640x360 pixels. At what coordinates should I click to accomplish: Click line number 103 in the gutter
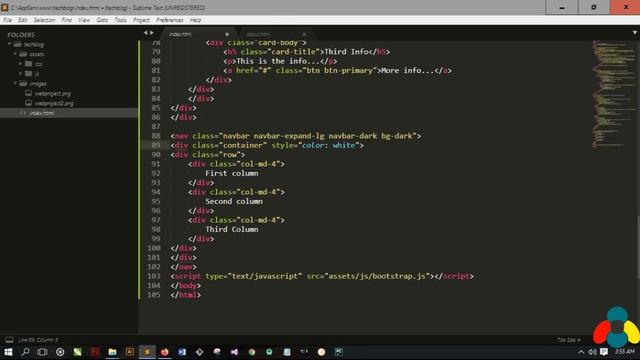pyautogui.click(x=153, y=276)
